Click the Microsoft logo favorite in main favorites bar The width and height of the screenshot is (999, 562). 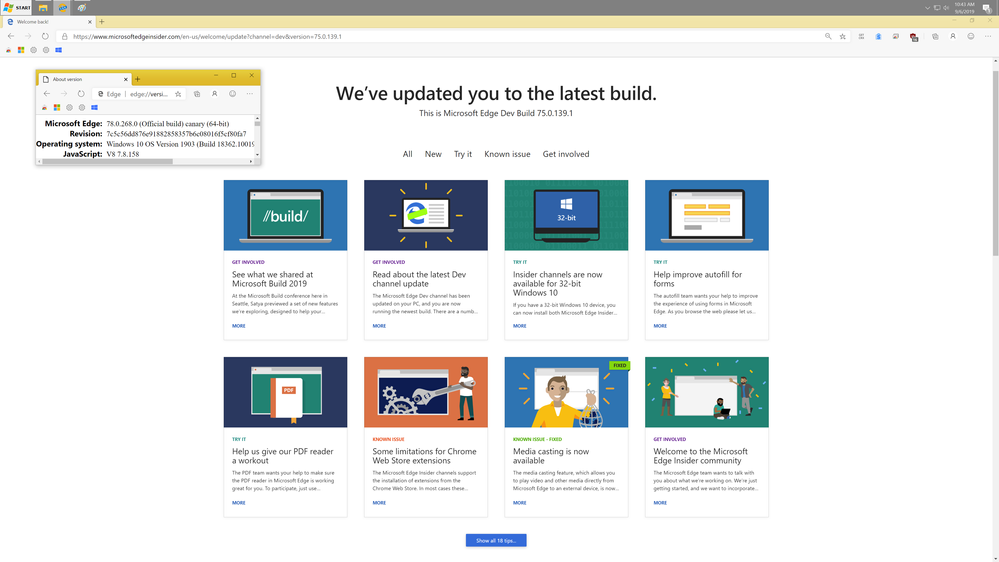coord(21,50)
